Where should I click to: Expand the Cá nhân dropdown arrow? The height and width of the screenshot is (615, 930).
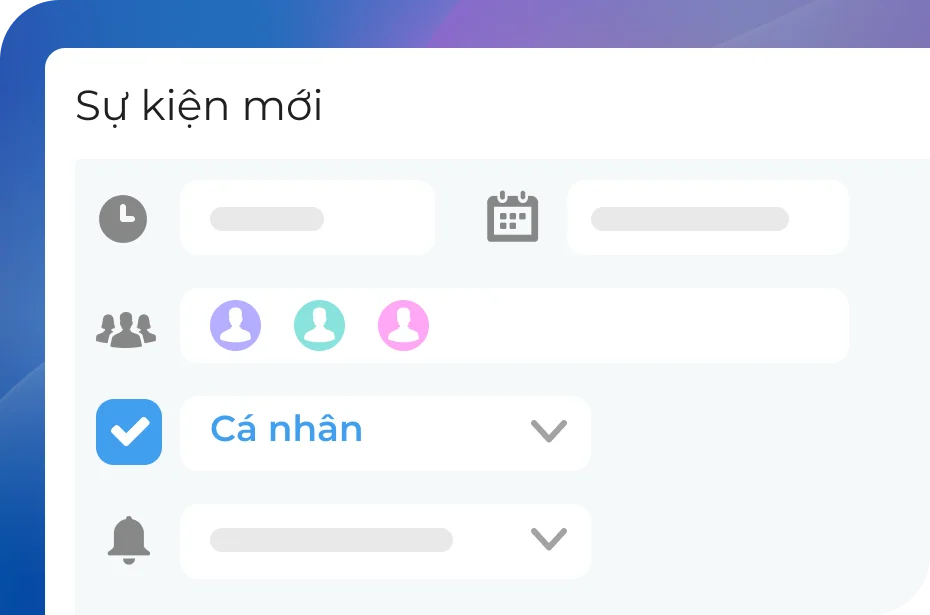(x=548, y=432)
